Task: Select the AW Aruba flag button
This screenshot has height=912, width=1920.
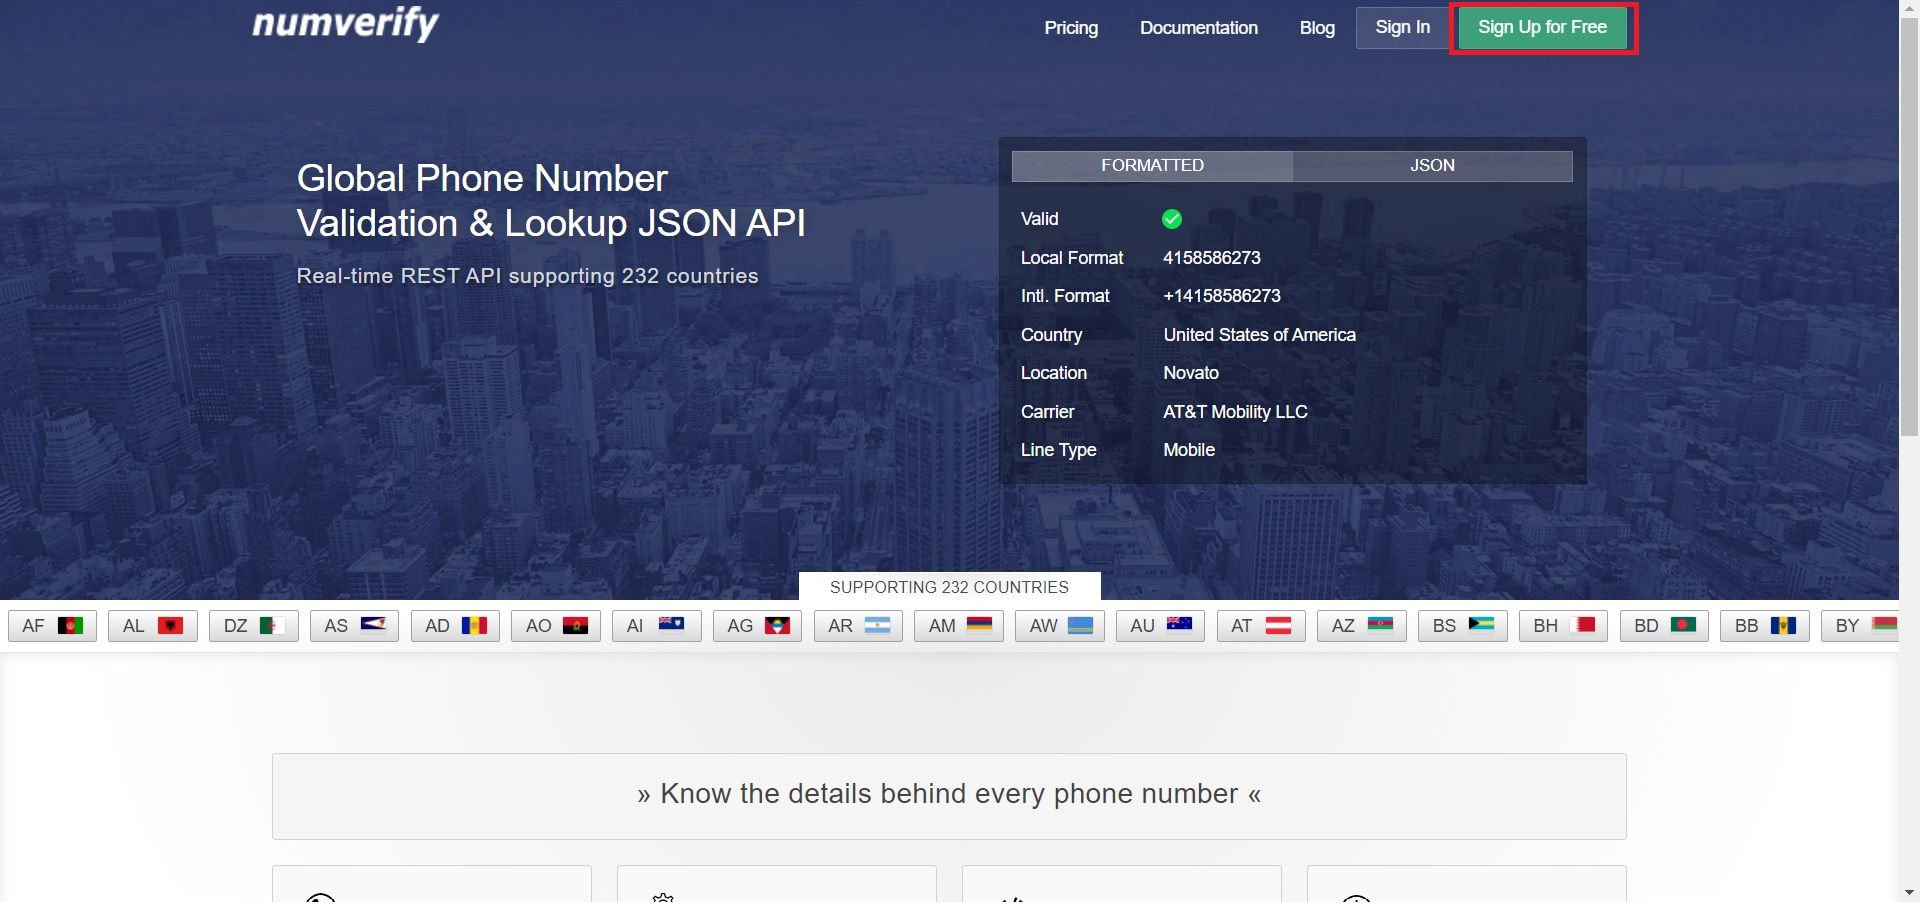Action: tap(1060, 626)
